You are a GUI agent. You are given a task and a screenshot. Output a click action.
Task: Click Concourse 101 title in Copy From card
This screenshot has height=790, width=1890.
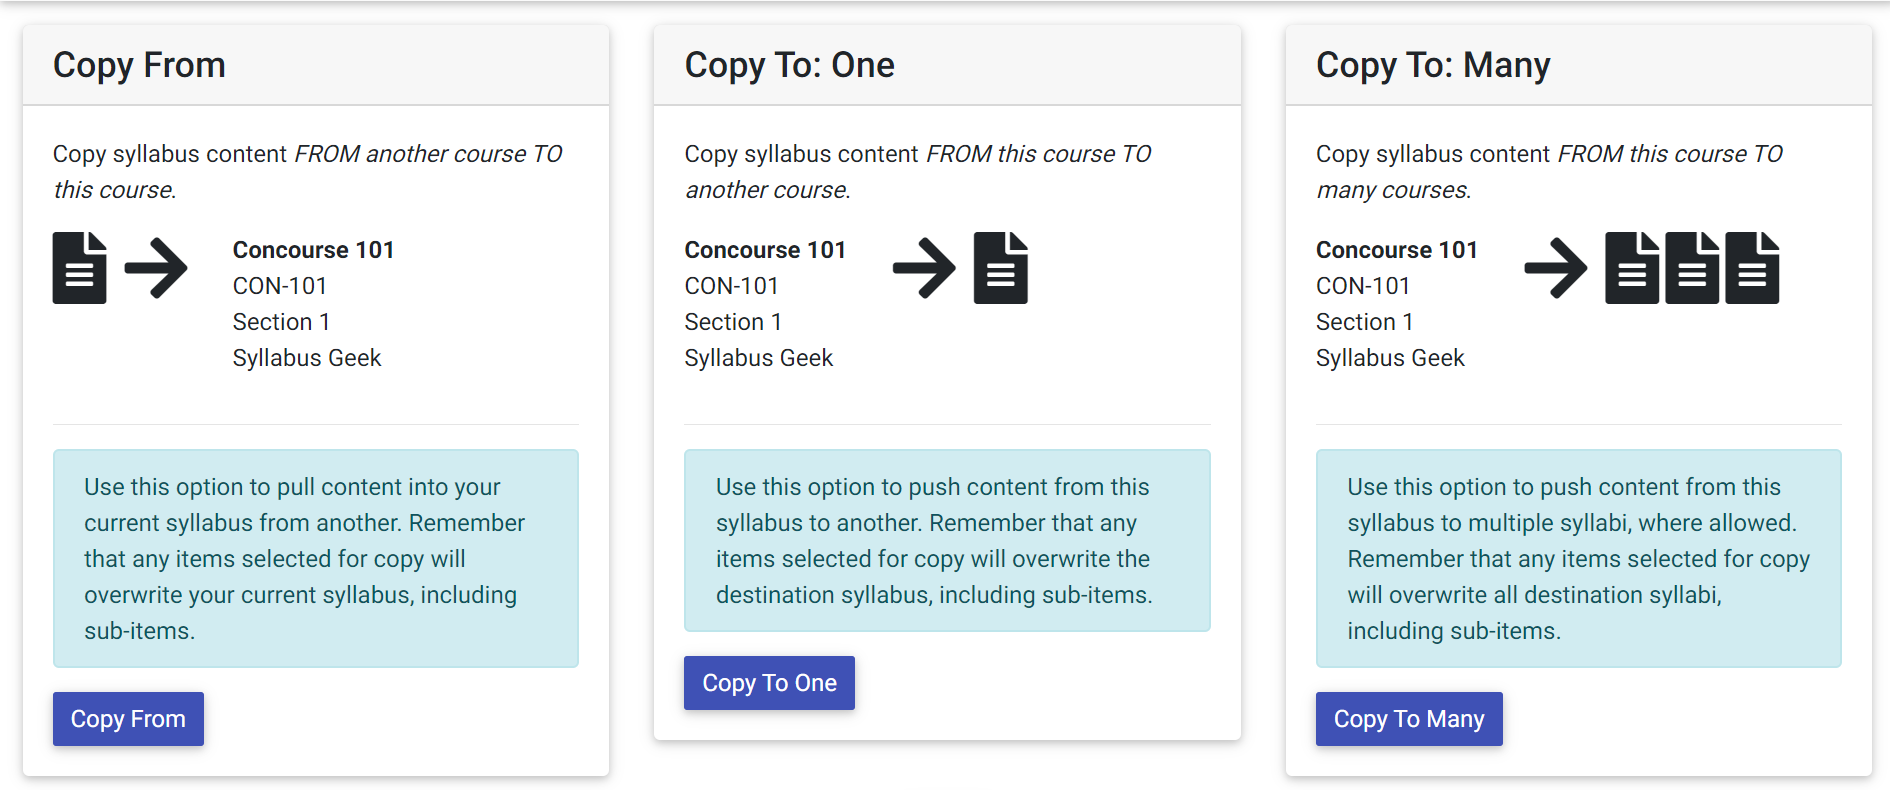tap(313, 250)
